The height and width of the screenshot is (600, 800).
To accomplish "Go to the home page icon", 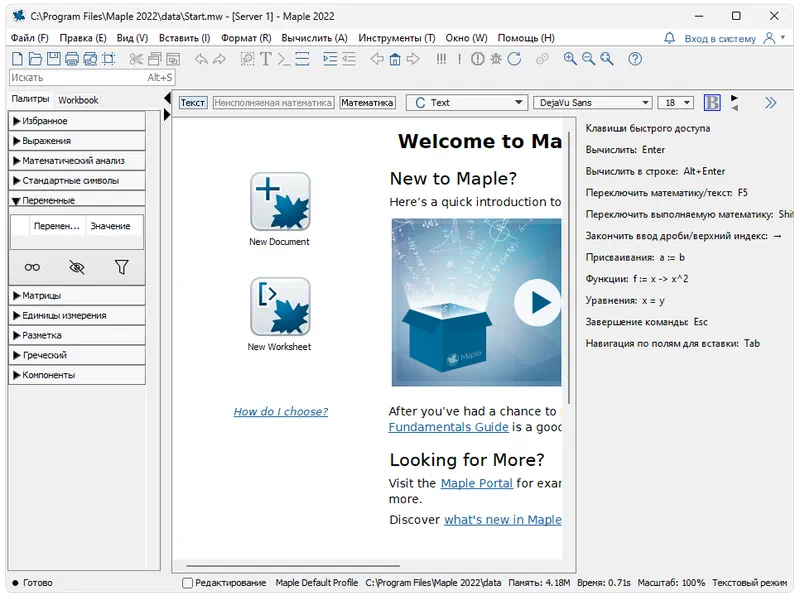I will 395,59.
